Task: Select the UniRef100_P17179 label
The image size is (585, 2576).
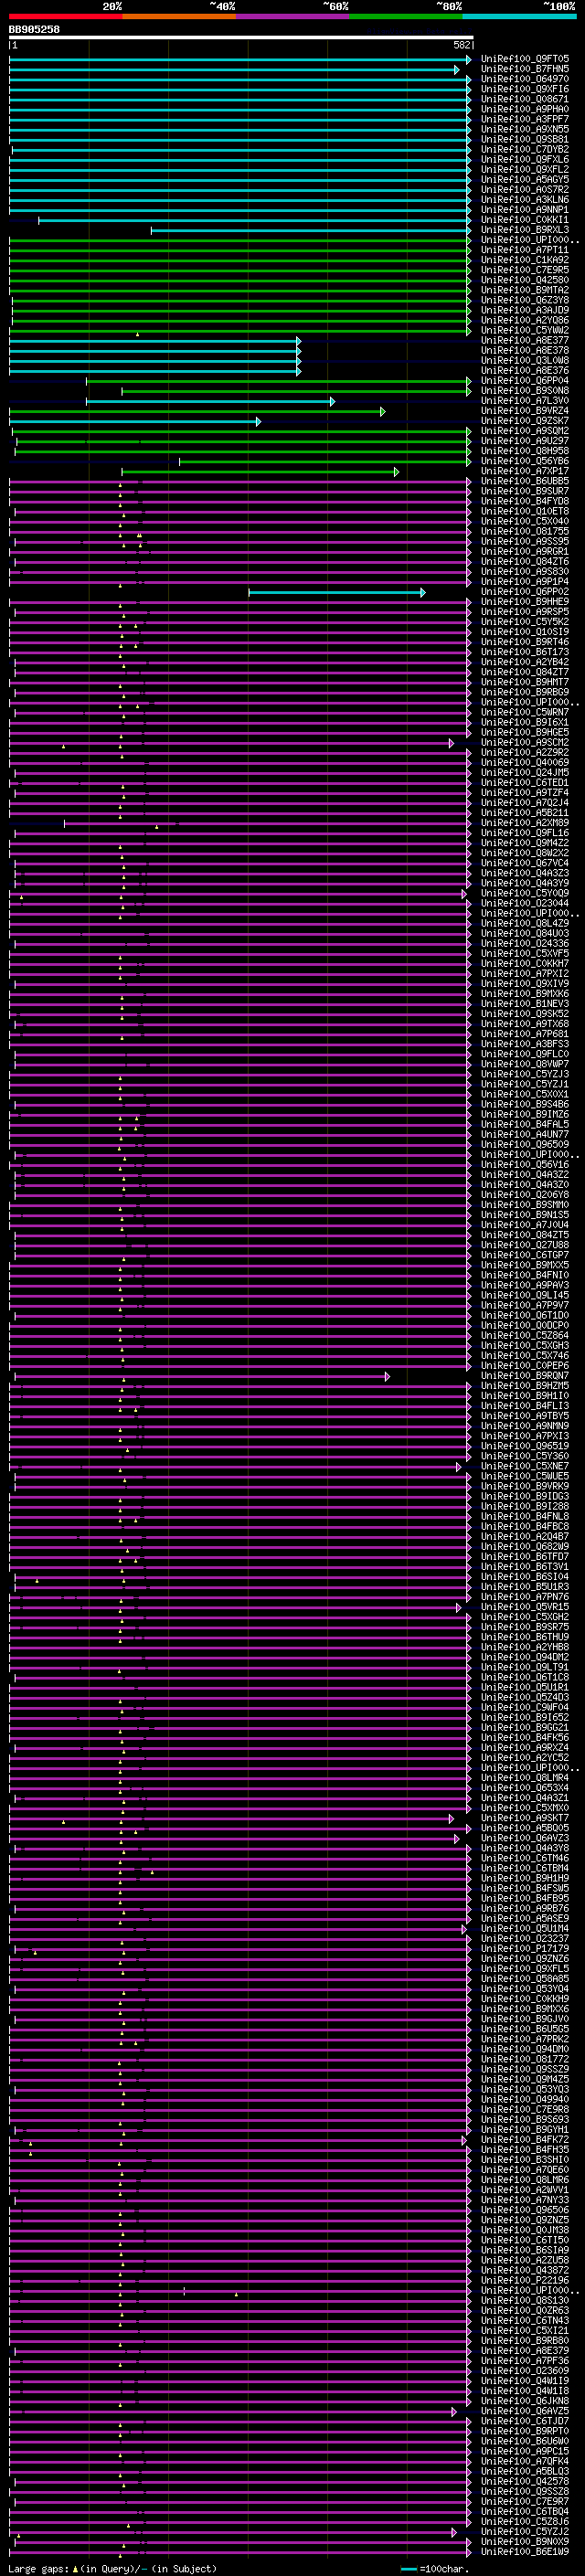Action: tap(525, 1948)
